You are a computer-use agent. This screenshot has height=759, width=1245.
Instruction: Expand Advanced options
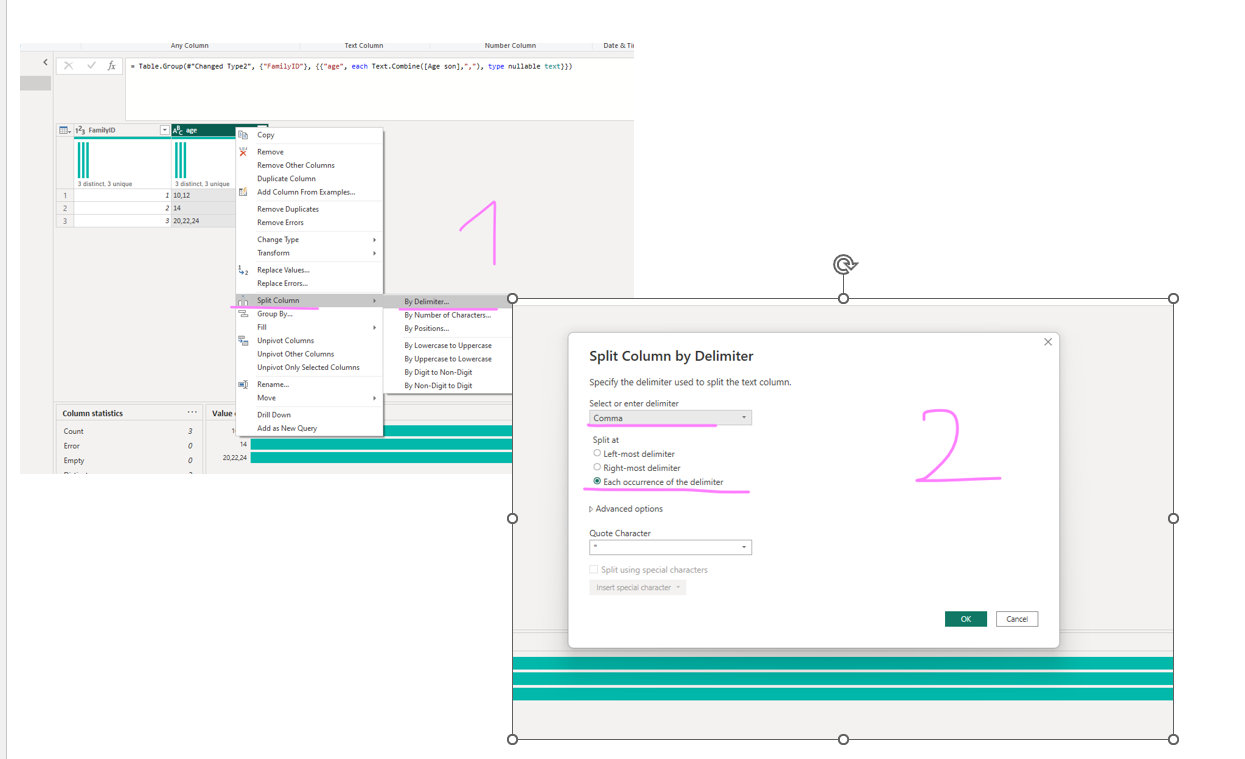pos(626,509)
